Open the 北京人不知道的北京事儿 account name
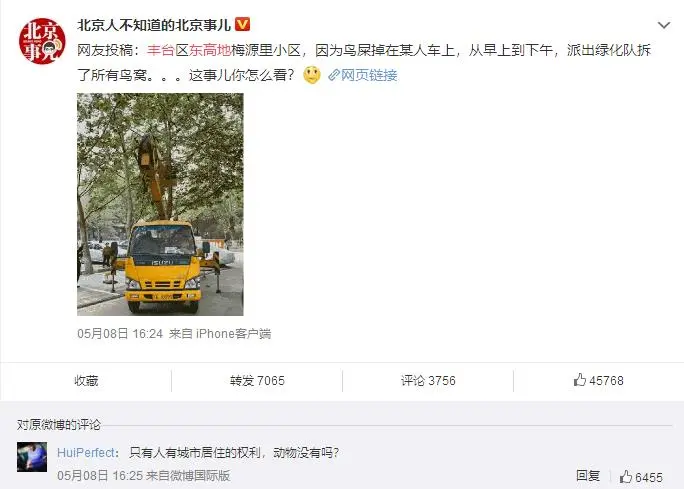The width and height of the screenshot is (684, 489). [x=154, y=25]
